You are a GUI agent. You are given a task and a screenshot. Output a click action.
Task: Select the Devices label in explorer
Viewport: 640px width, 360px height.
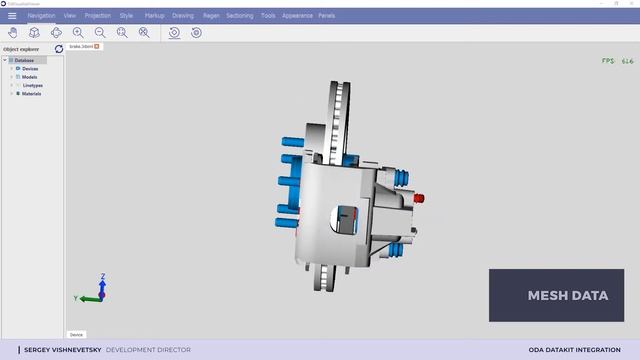(x=30, y=69)
